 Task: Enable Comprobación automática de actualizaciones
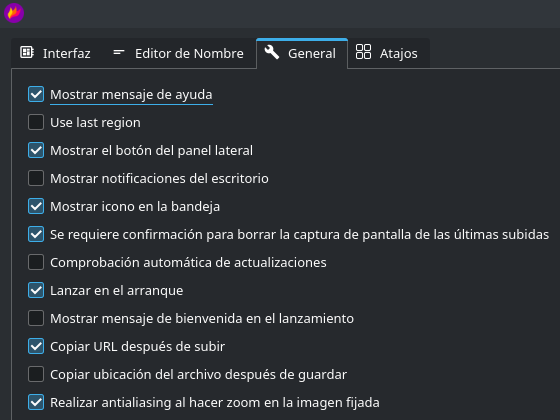click(36, 262)
